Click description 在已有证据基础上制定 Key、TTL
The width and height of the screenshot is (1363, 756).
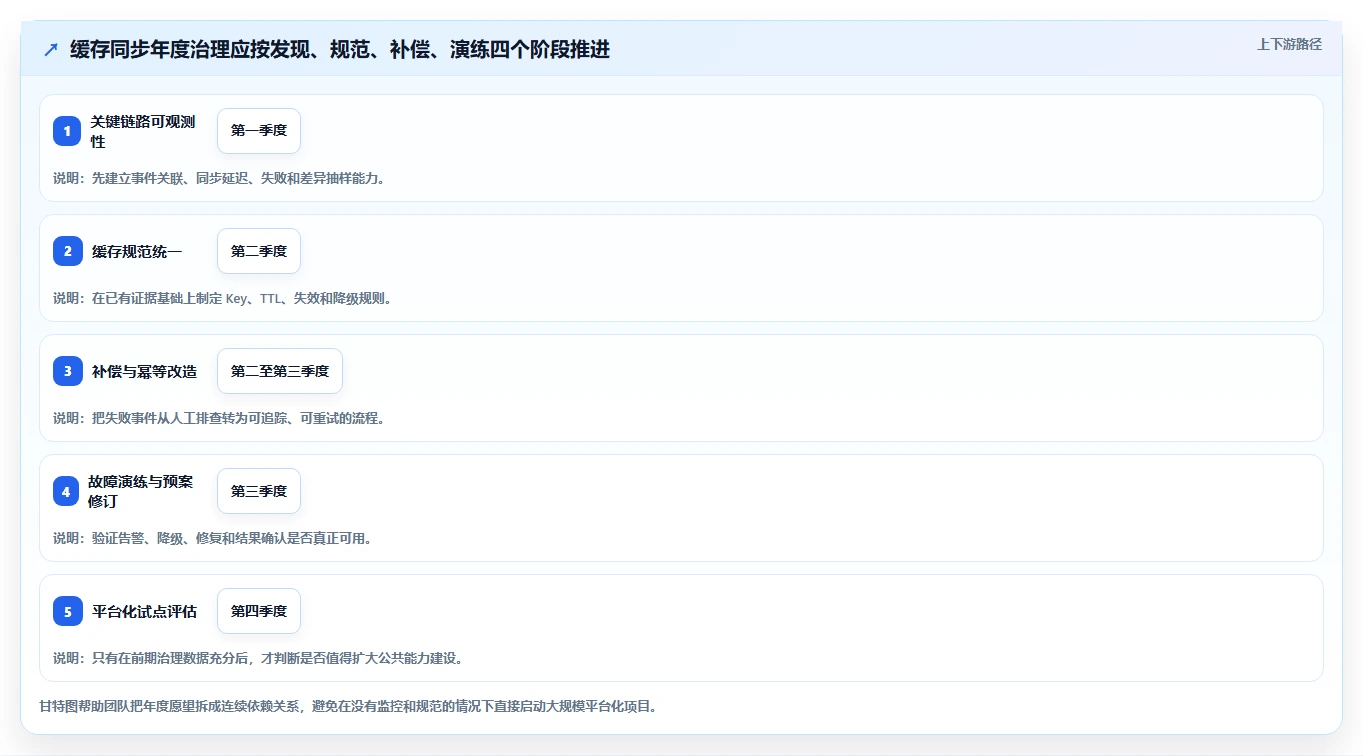(x=222, y=298)
